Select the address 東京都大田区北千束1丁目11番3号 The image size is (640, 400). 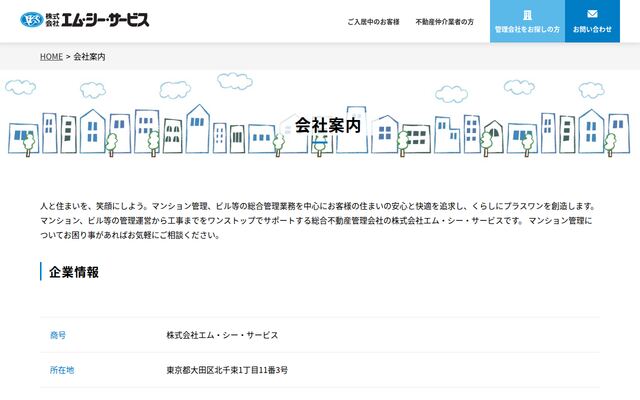pyautogui.click(x=227, y=370)
